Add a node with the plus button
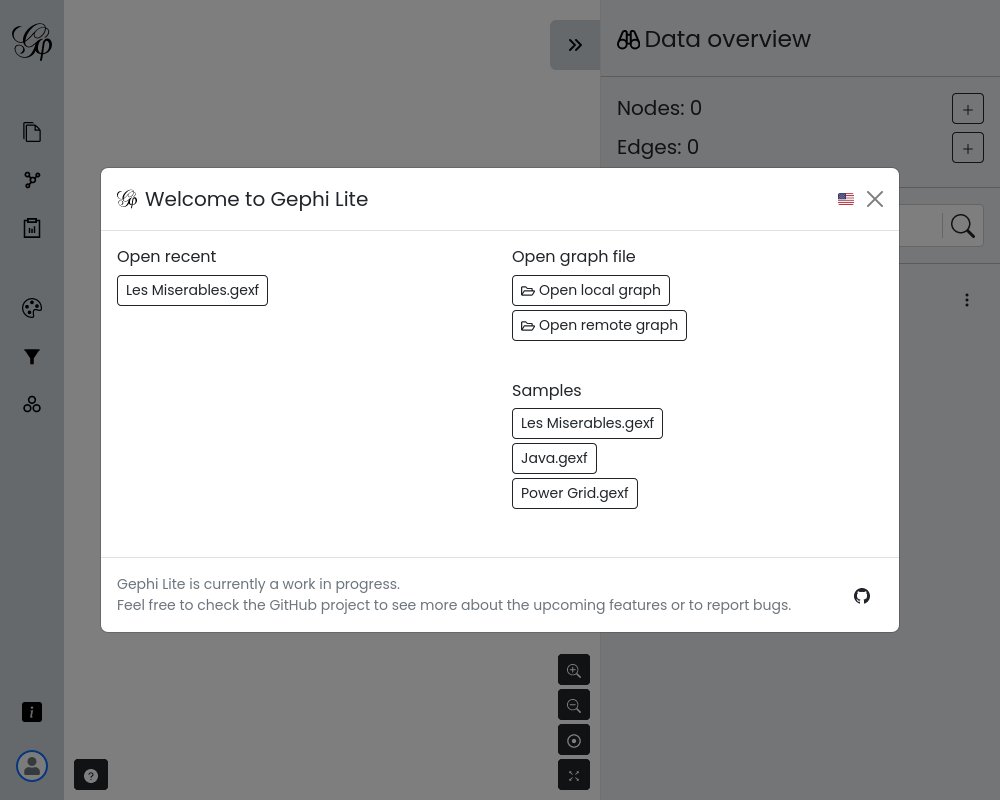This screenshot has width=1000, height=800. click(967, 109)
